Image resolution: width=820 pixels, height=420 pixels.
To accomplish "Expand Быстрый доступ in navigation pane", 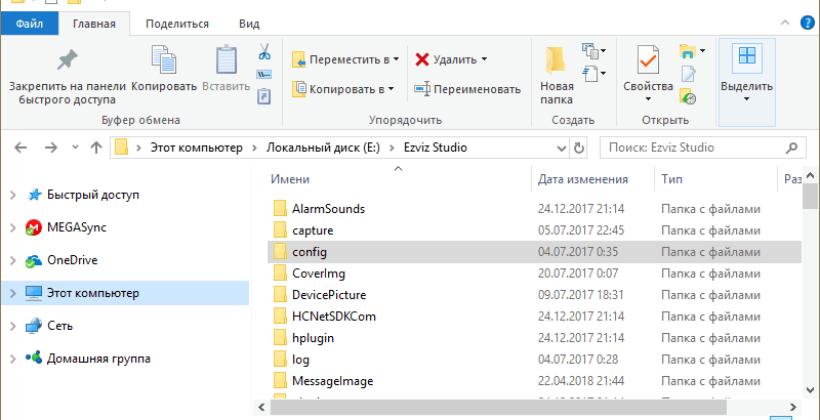I will coord(14,196).
